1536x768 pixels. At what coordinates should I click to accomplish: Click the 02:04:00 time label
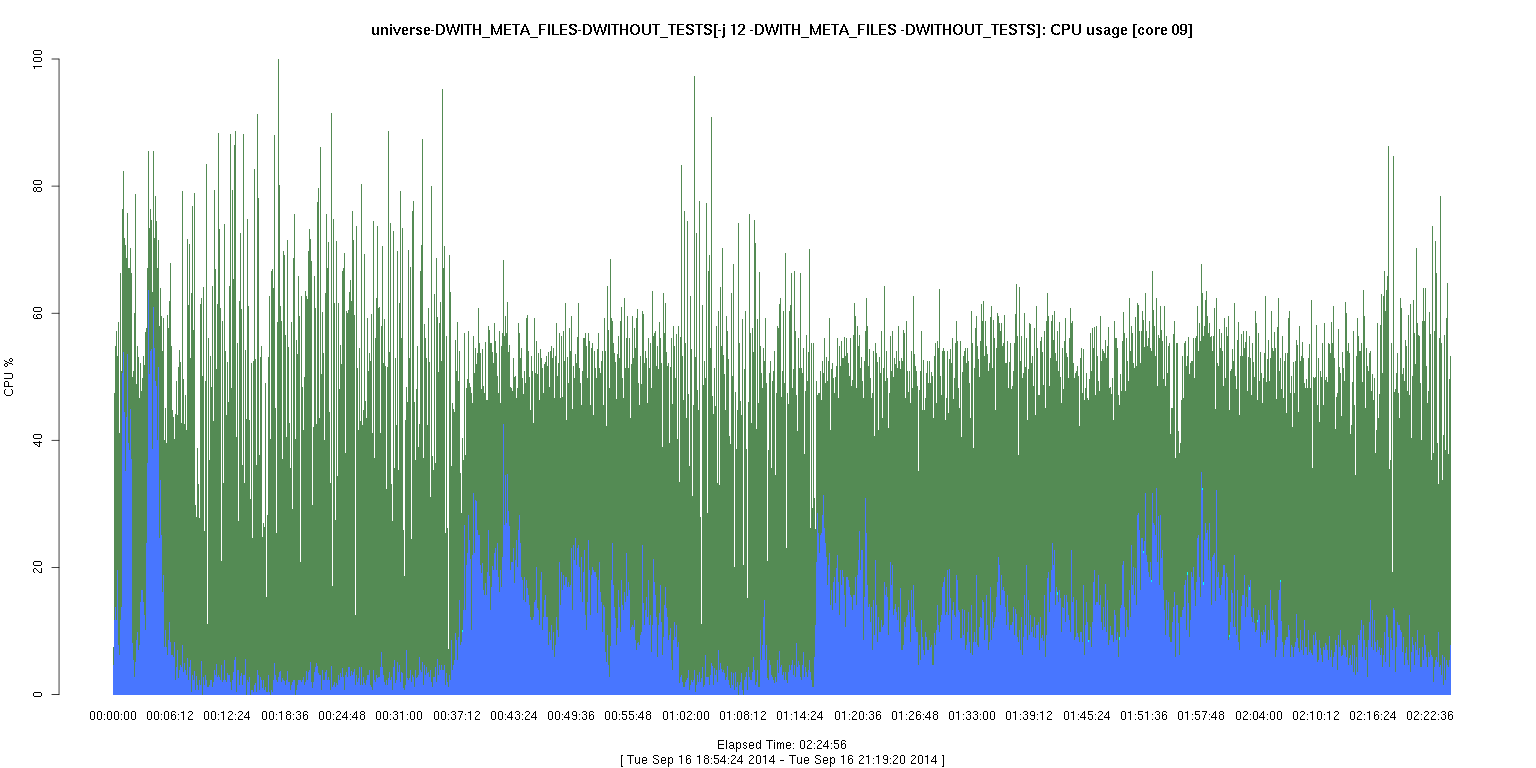(1258, 716)
